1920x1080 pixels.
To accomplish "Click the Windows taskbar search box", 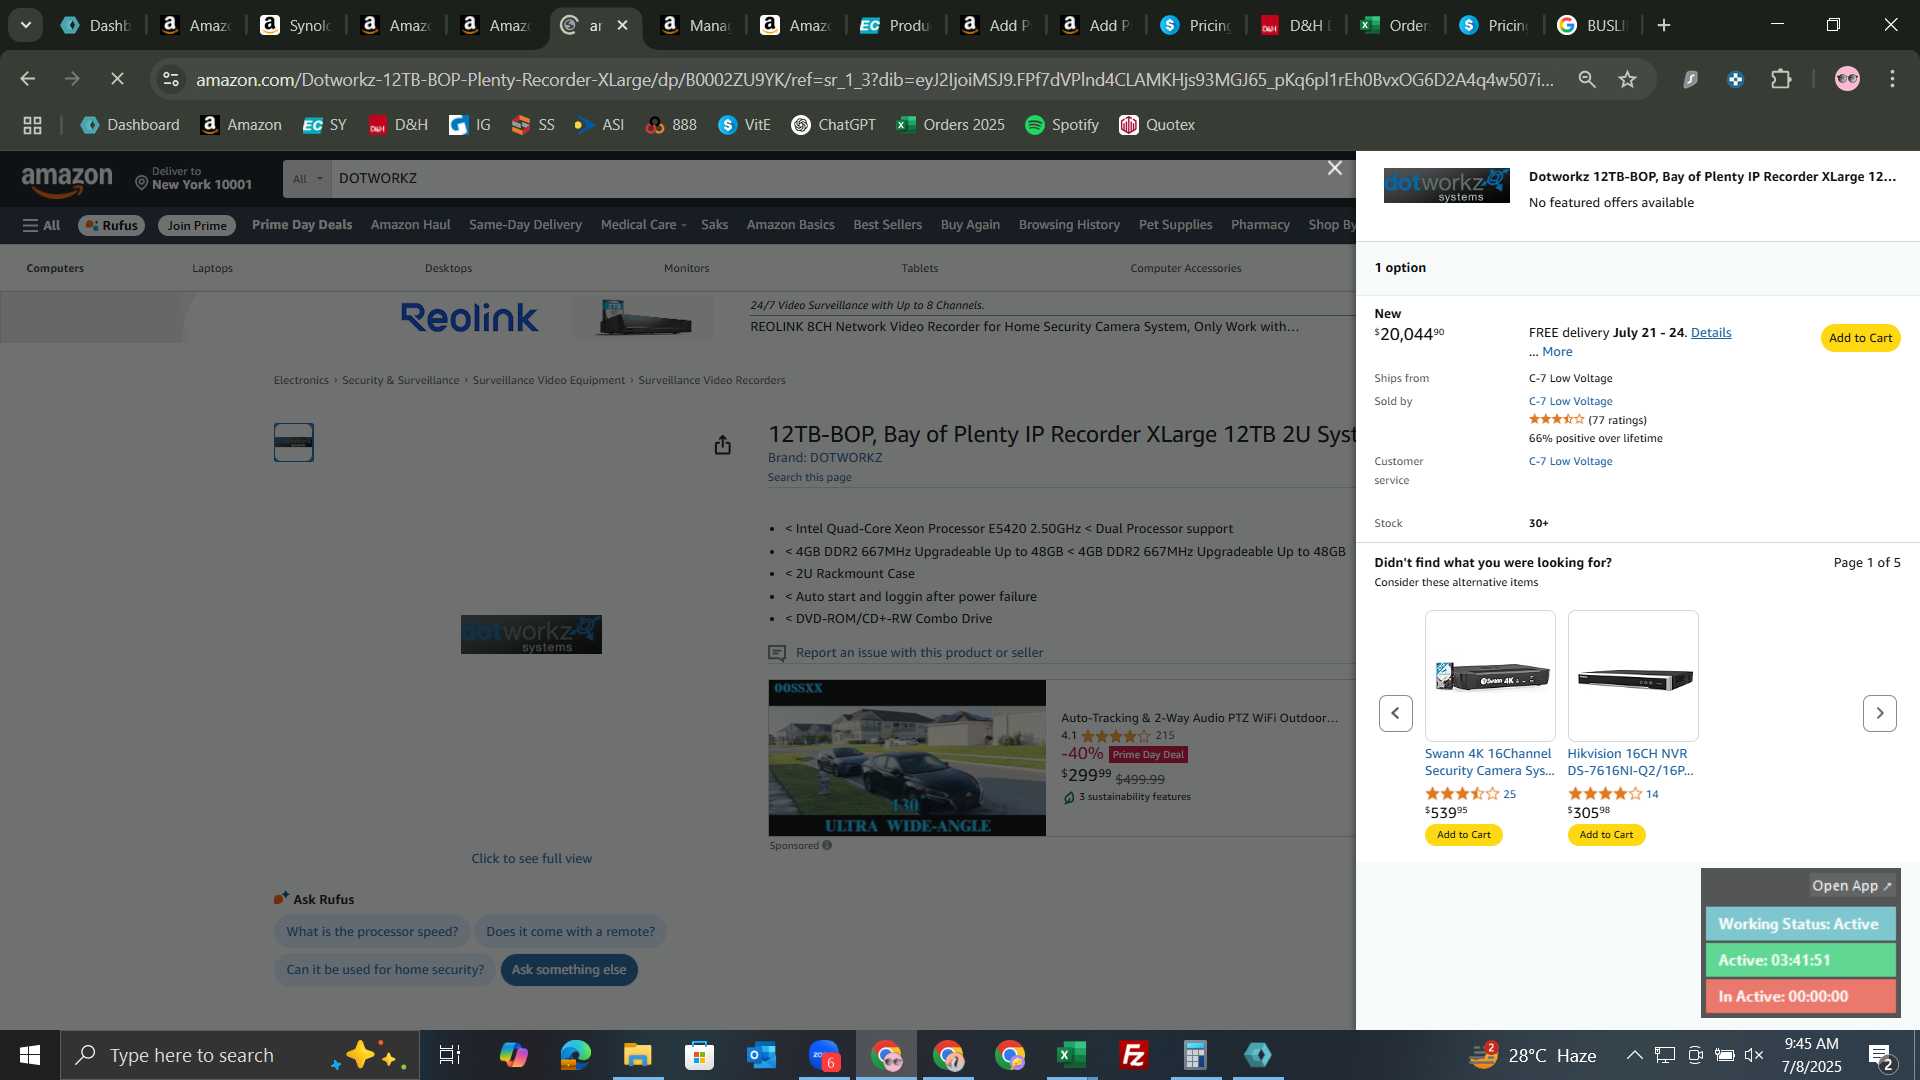I will [240, 1055].
